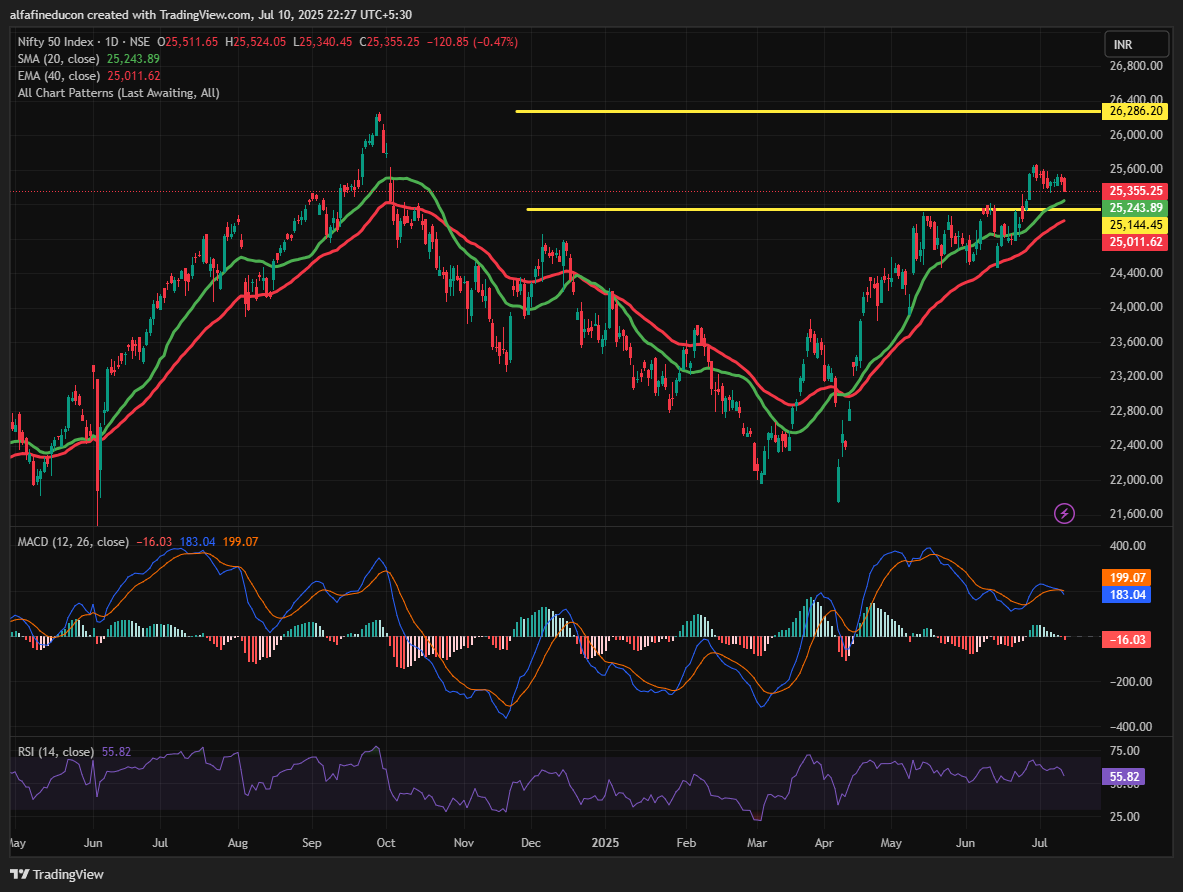
Task: Click the EMA (40, close) indicator label
Action: [59, 76]
